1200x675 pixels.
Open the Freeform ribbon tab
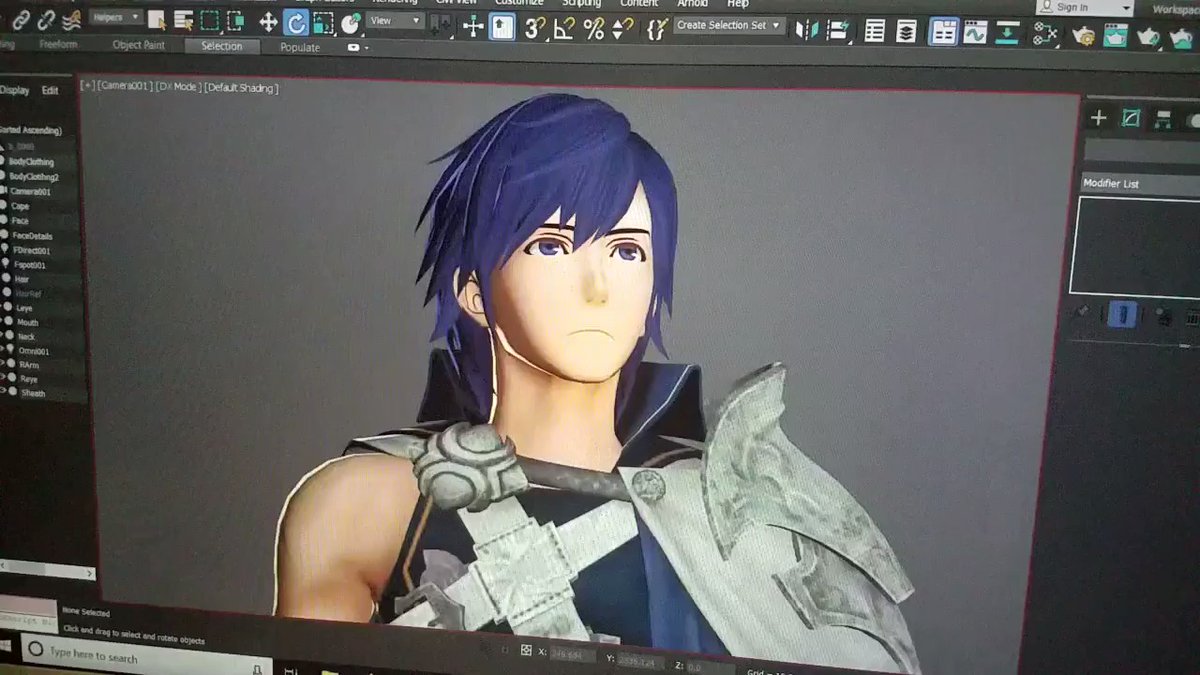coord(58,44)
